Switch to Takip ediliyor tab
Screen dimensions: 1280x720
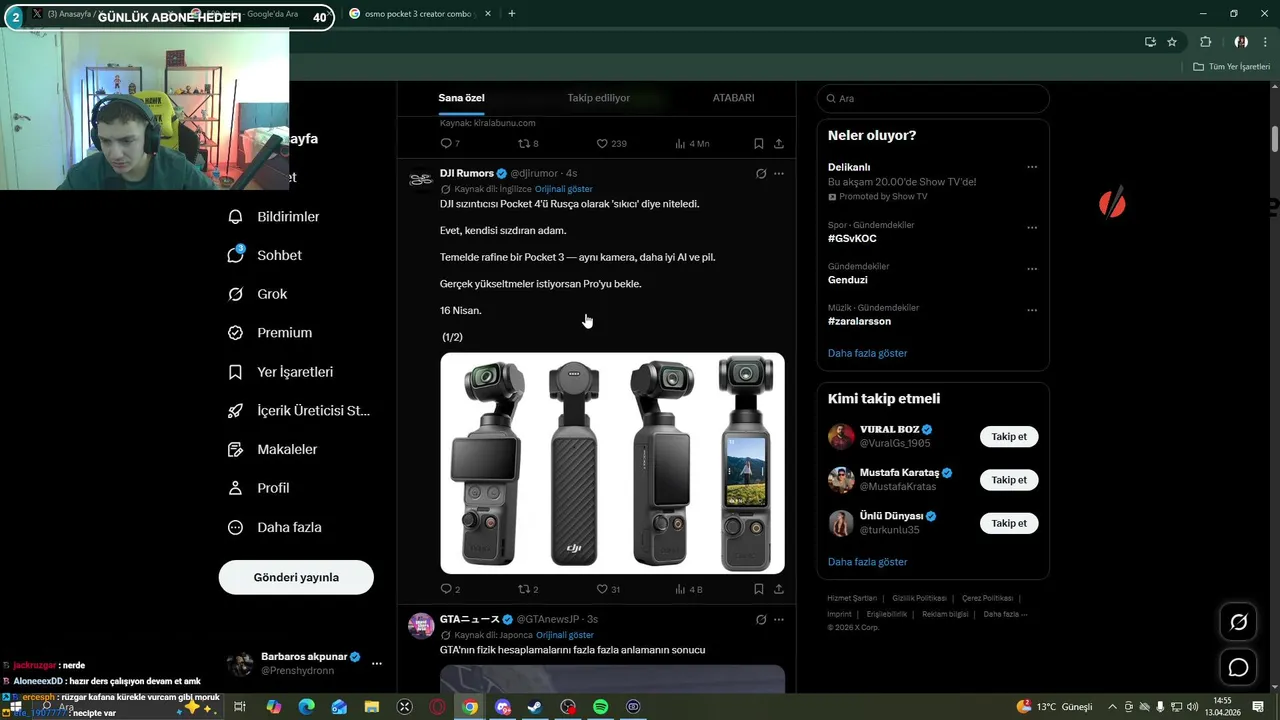tap(598, 98)
